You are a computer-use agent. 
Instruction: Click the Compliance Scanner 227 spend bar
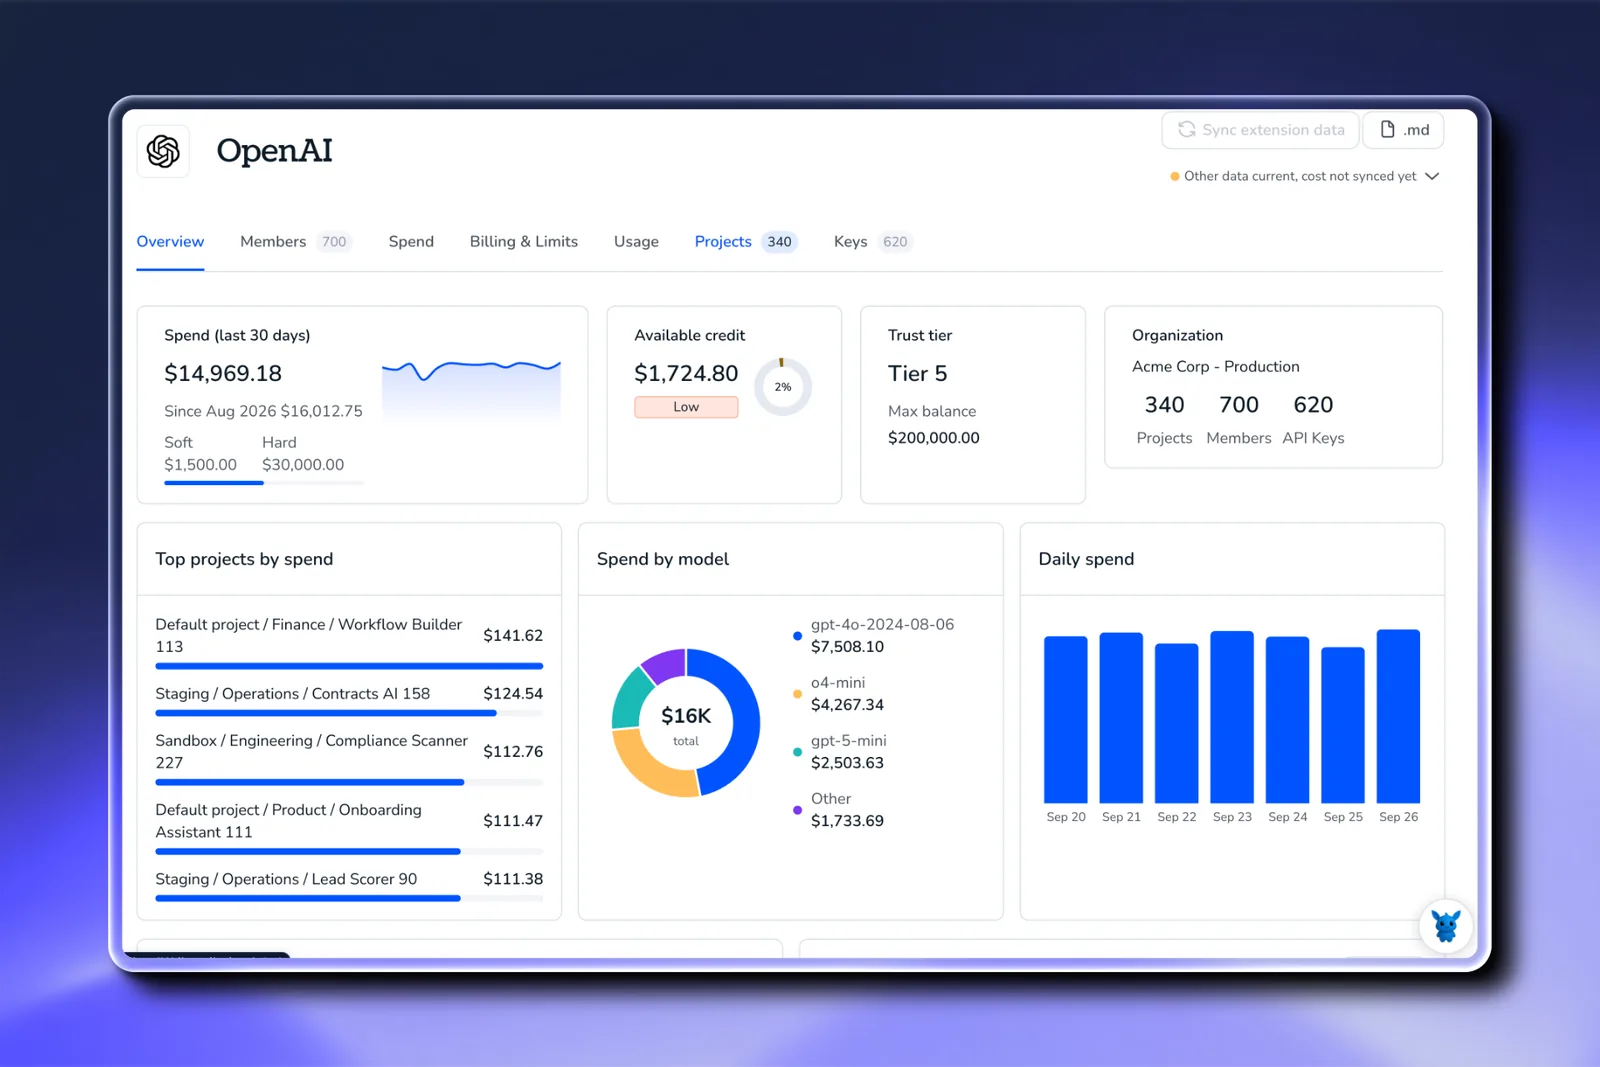point(349,782)
